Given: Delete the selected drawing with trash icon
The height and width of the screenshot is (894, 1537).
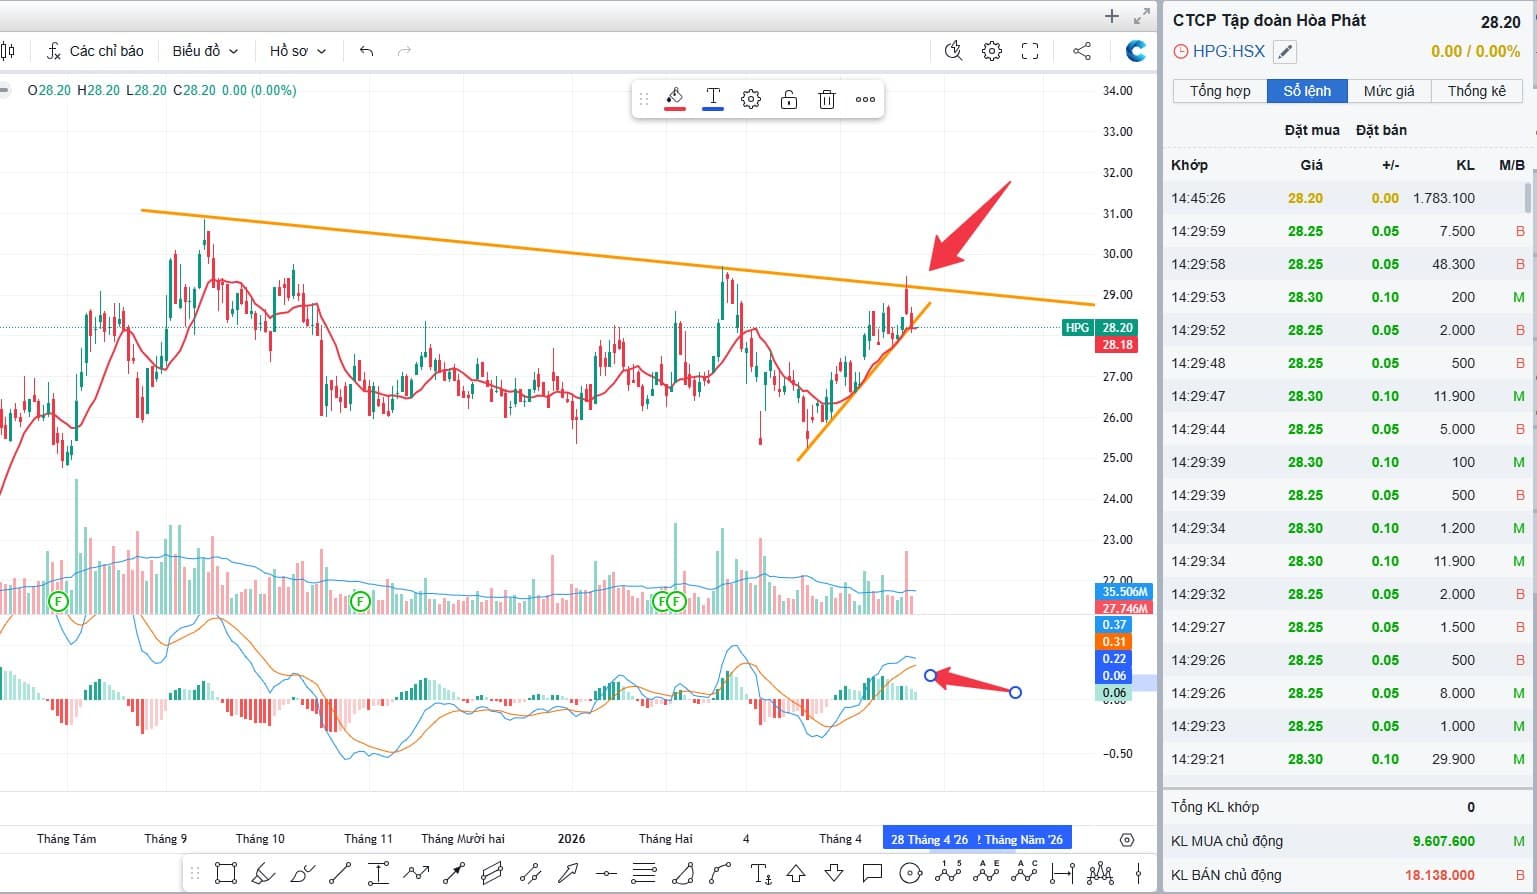Looking at the screenshot, I should [827, 99].
